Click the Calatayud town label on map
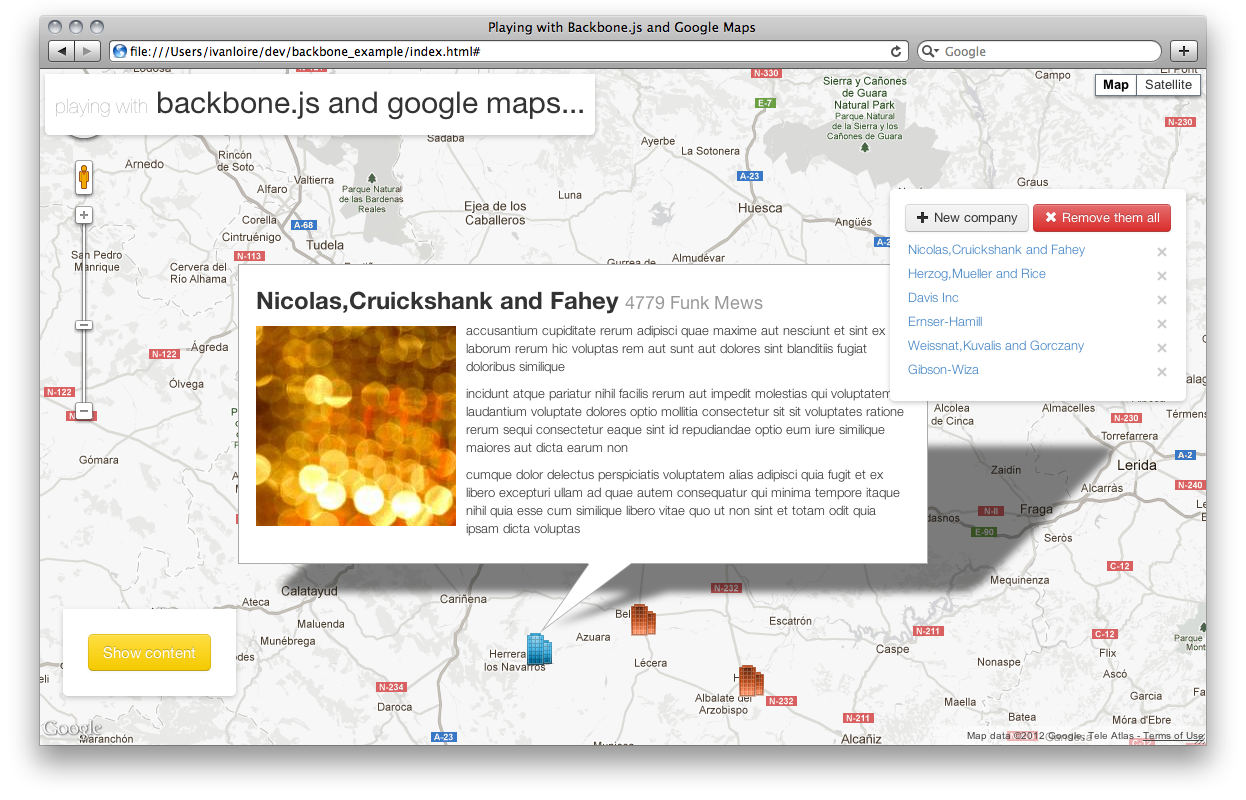 point(309,591)
